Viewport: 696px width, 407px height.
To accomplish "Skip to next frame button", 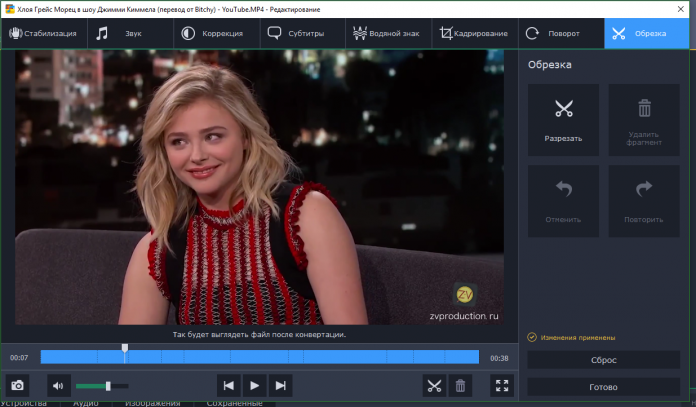I will (281, 385).
